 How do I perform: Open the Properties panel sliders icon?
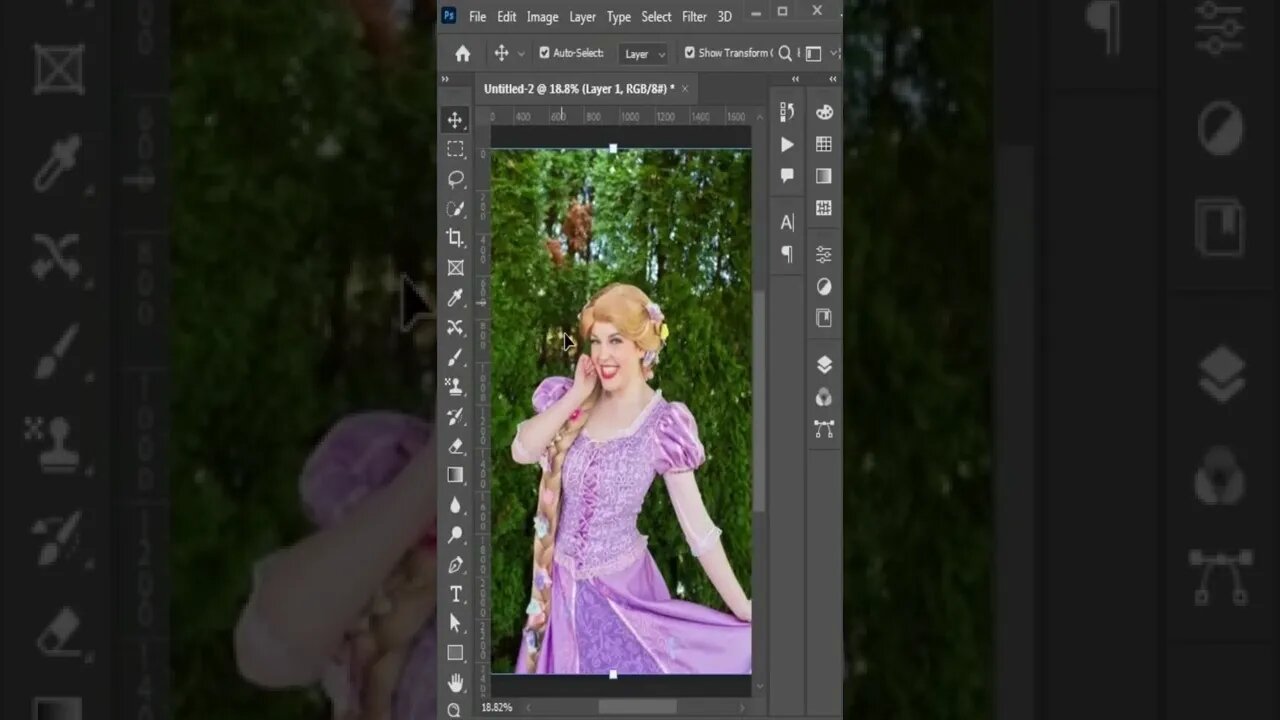coord(824,254)
